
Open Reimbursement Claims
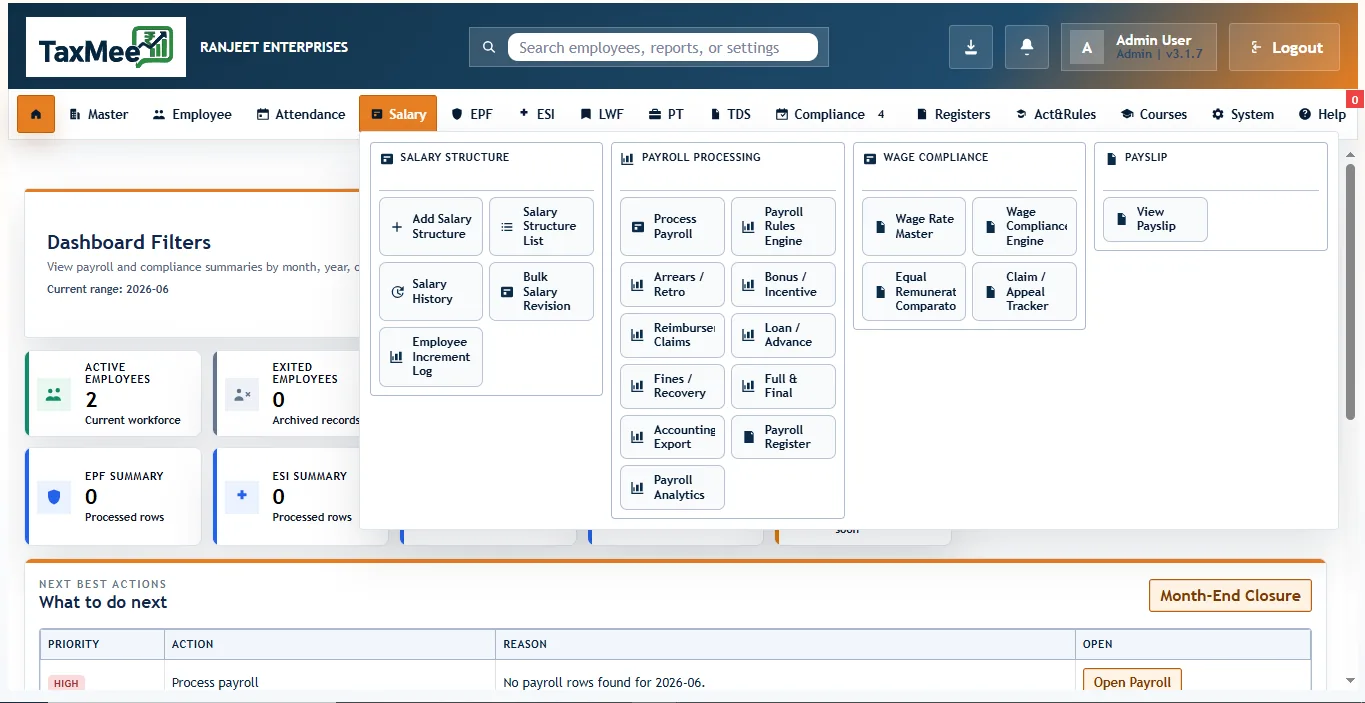point(672,335)
